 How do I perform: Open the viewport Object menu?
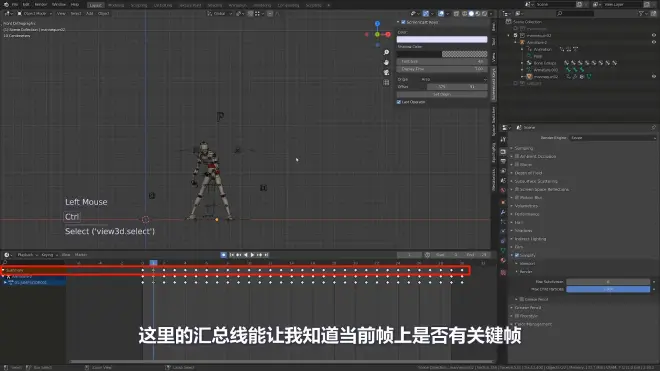104,13
